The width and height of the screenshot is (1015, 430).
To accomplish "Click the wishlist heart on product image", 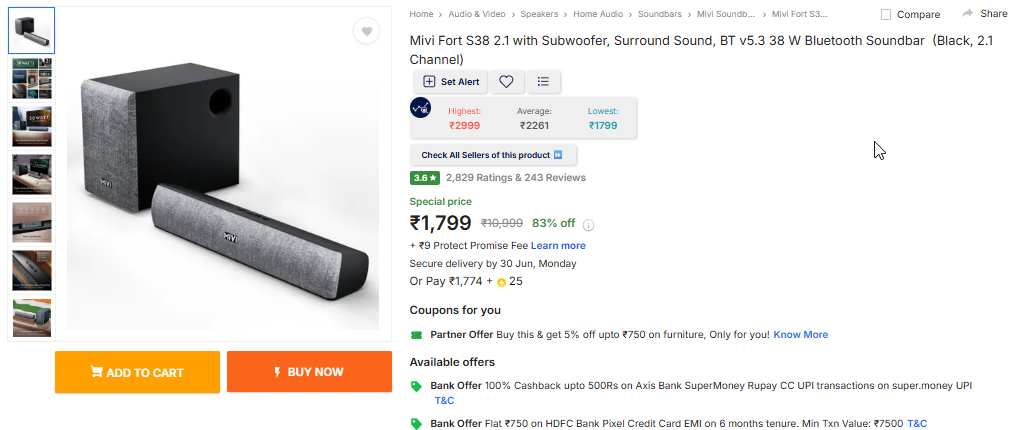I will pyautogui.click(x=367, y=32).
